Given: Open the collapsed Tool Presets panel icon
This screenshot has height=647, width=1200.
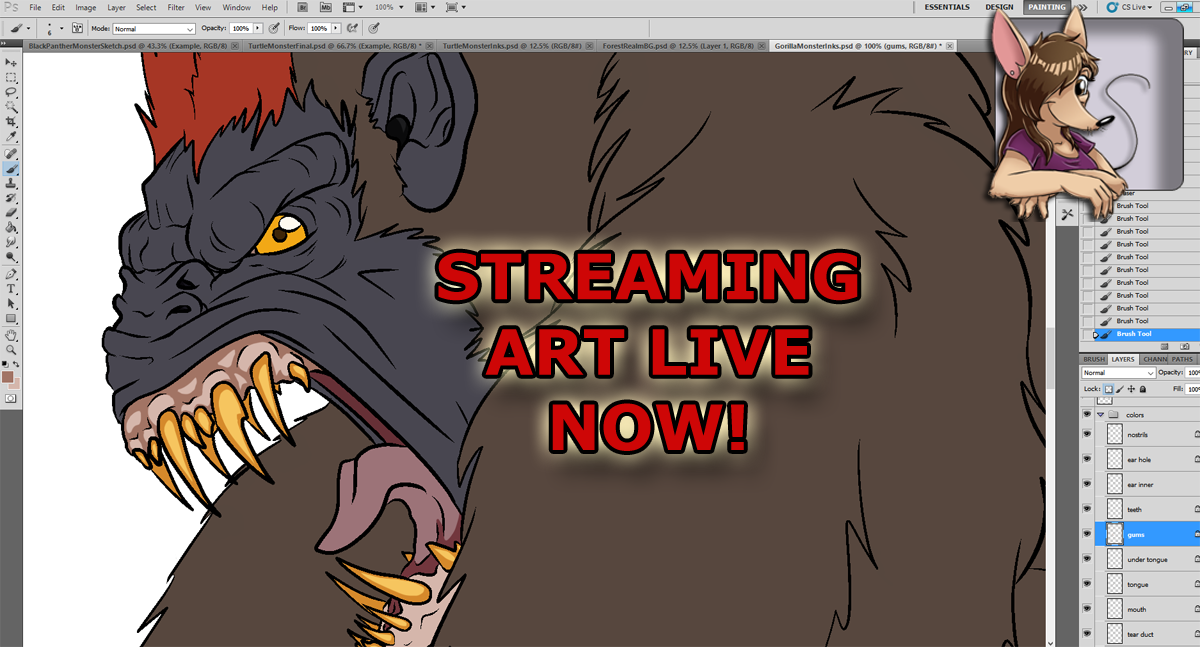Looking at the screenshot, I should point(1068,214).
